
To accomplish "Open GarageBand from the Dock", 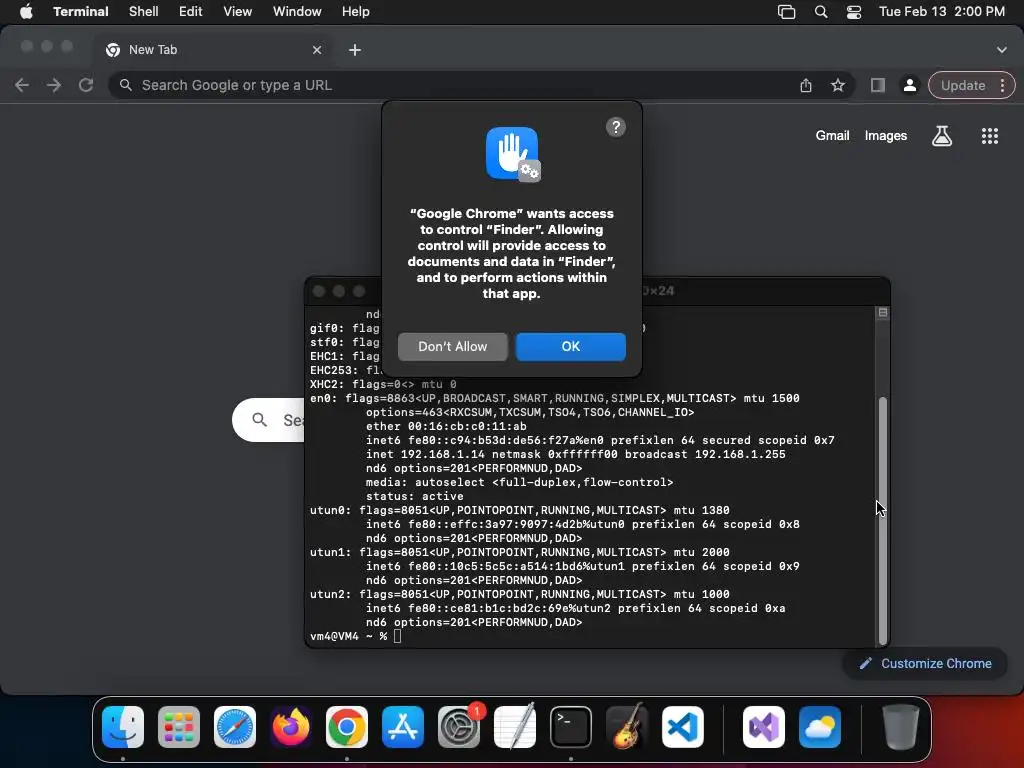I will point(627,727).
